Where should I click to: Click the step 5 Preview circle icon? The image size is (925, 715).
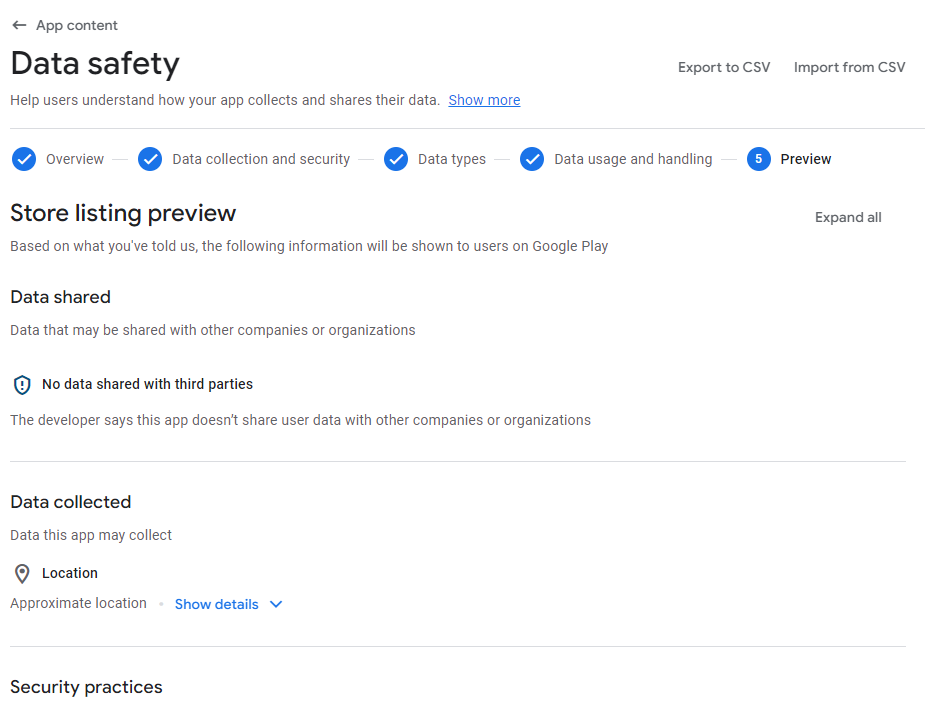tap(759, 159)
